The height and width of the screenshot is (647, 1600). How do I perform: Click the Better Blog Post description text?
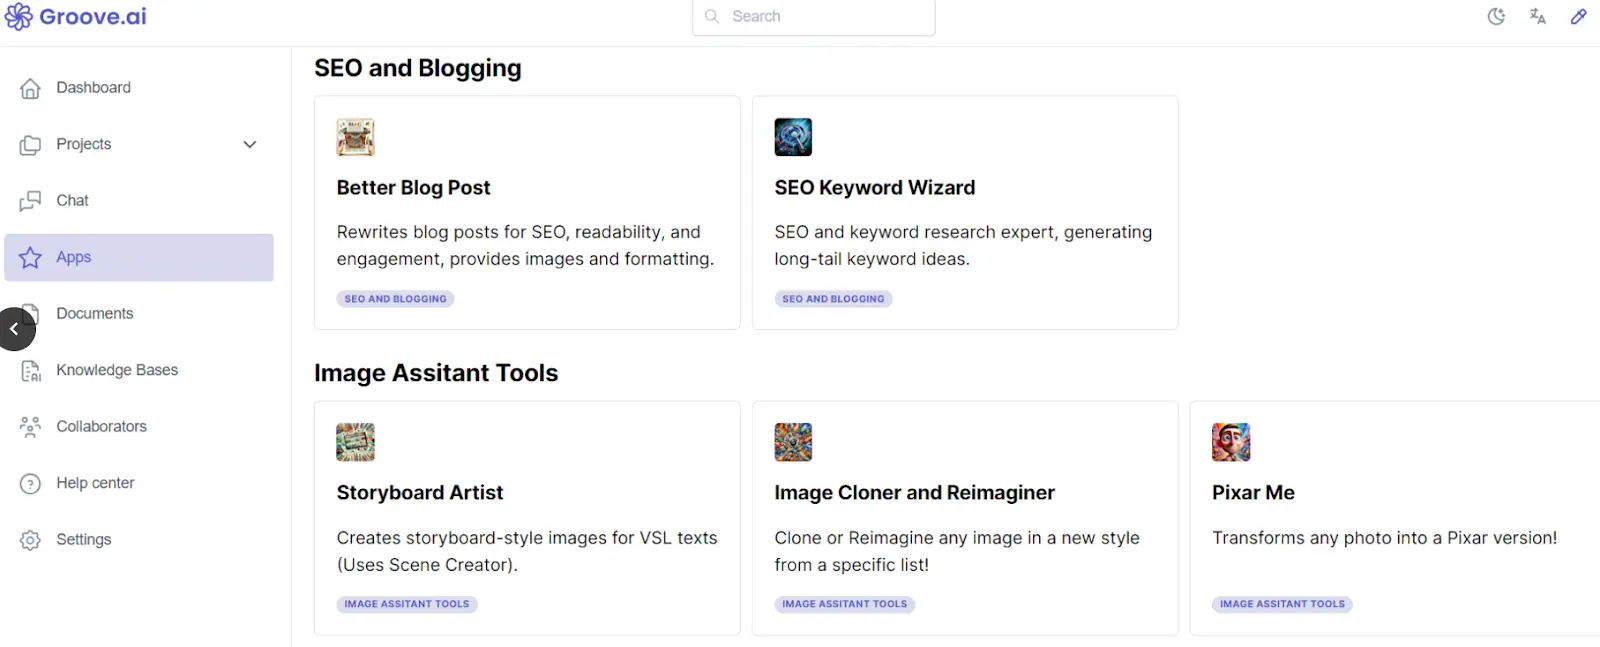pyautogui.click(x=526, y=246)
